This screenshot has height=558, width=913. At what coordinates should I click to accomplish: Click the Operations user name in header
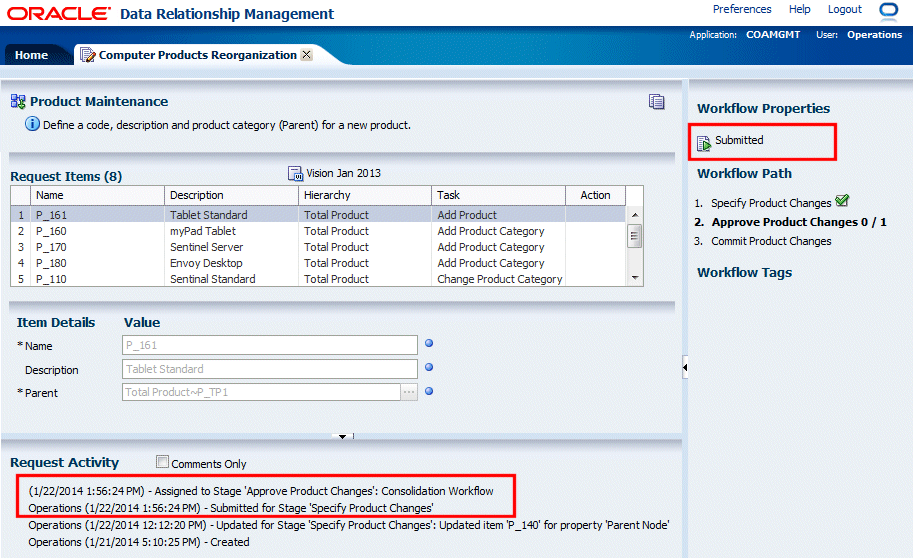click(x=875, y=34)
